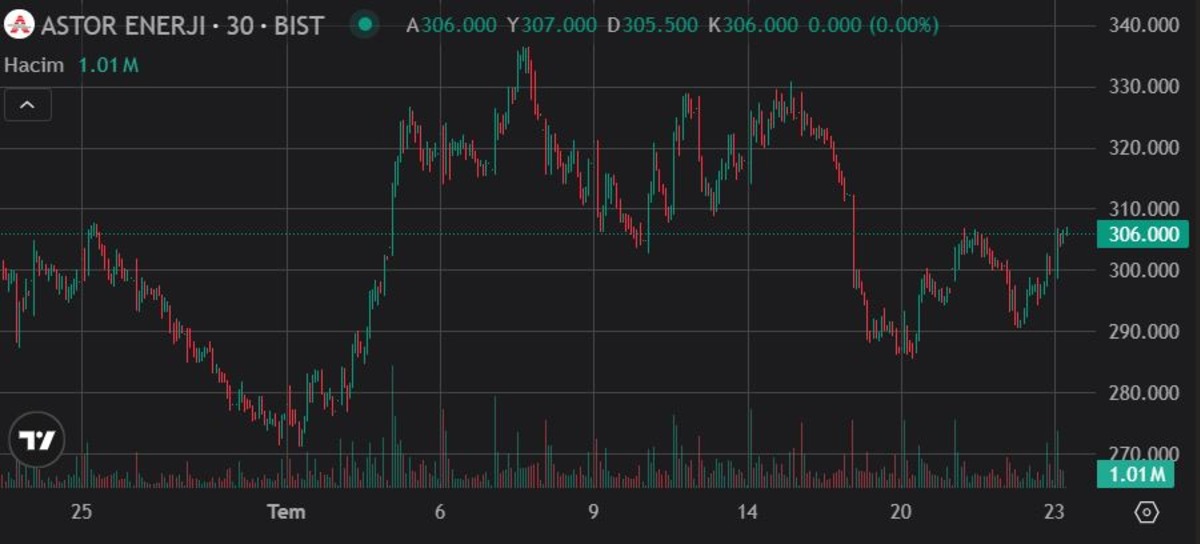Click the 340.000 price axis level
The width and height of the screenshot is (1200, 544).
(1145, 25)
